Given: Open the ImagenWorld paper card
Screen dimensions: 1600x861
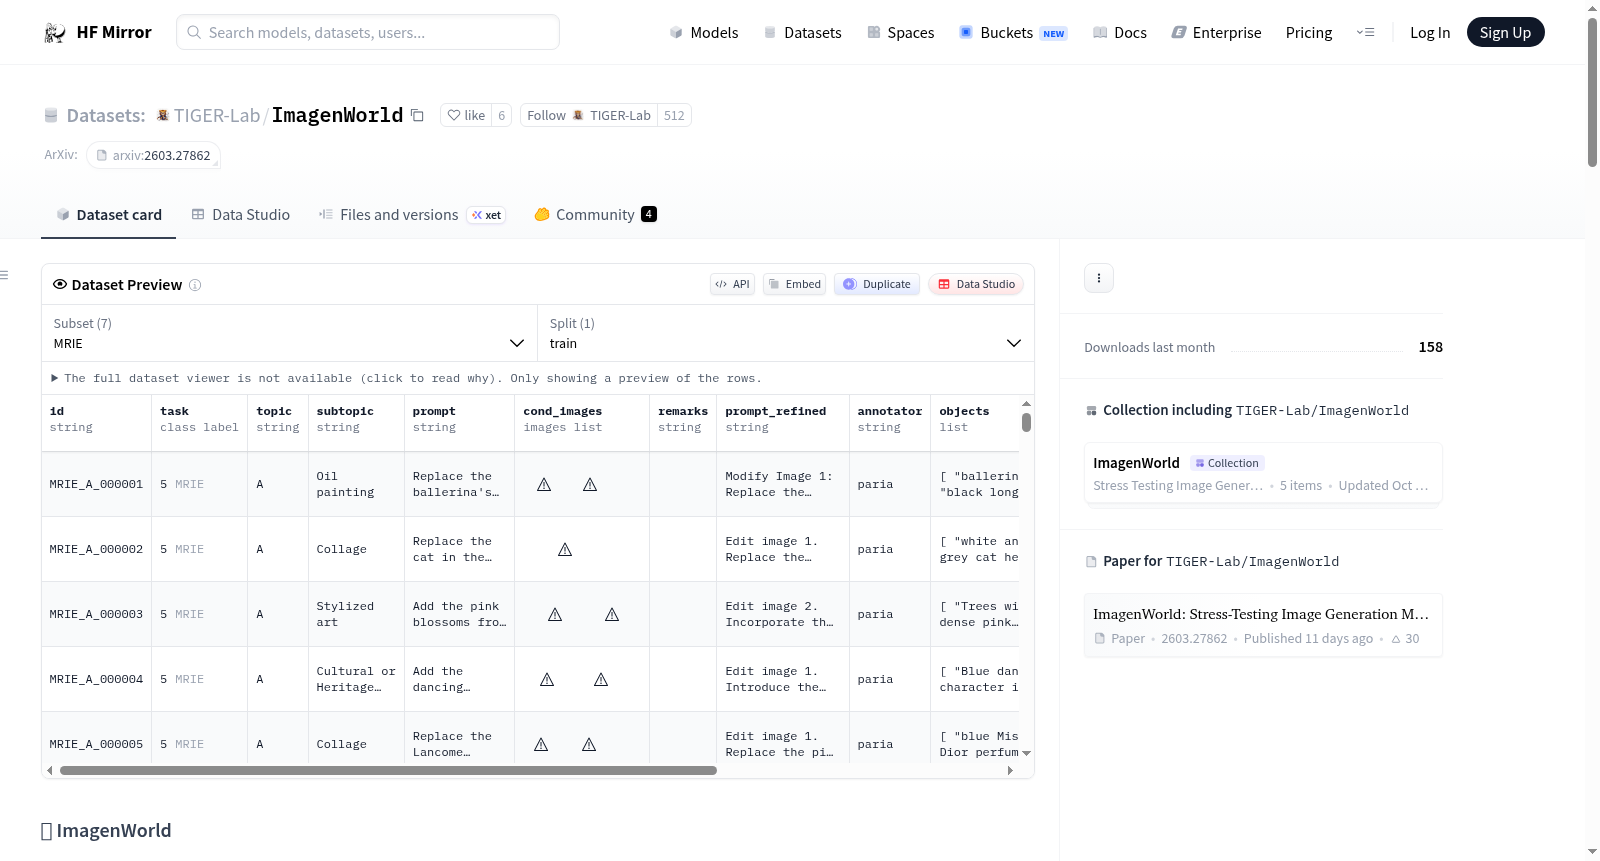Looking at the screenshot, I should click(x=1263, y=625).
